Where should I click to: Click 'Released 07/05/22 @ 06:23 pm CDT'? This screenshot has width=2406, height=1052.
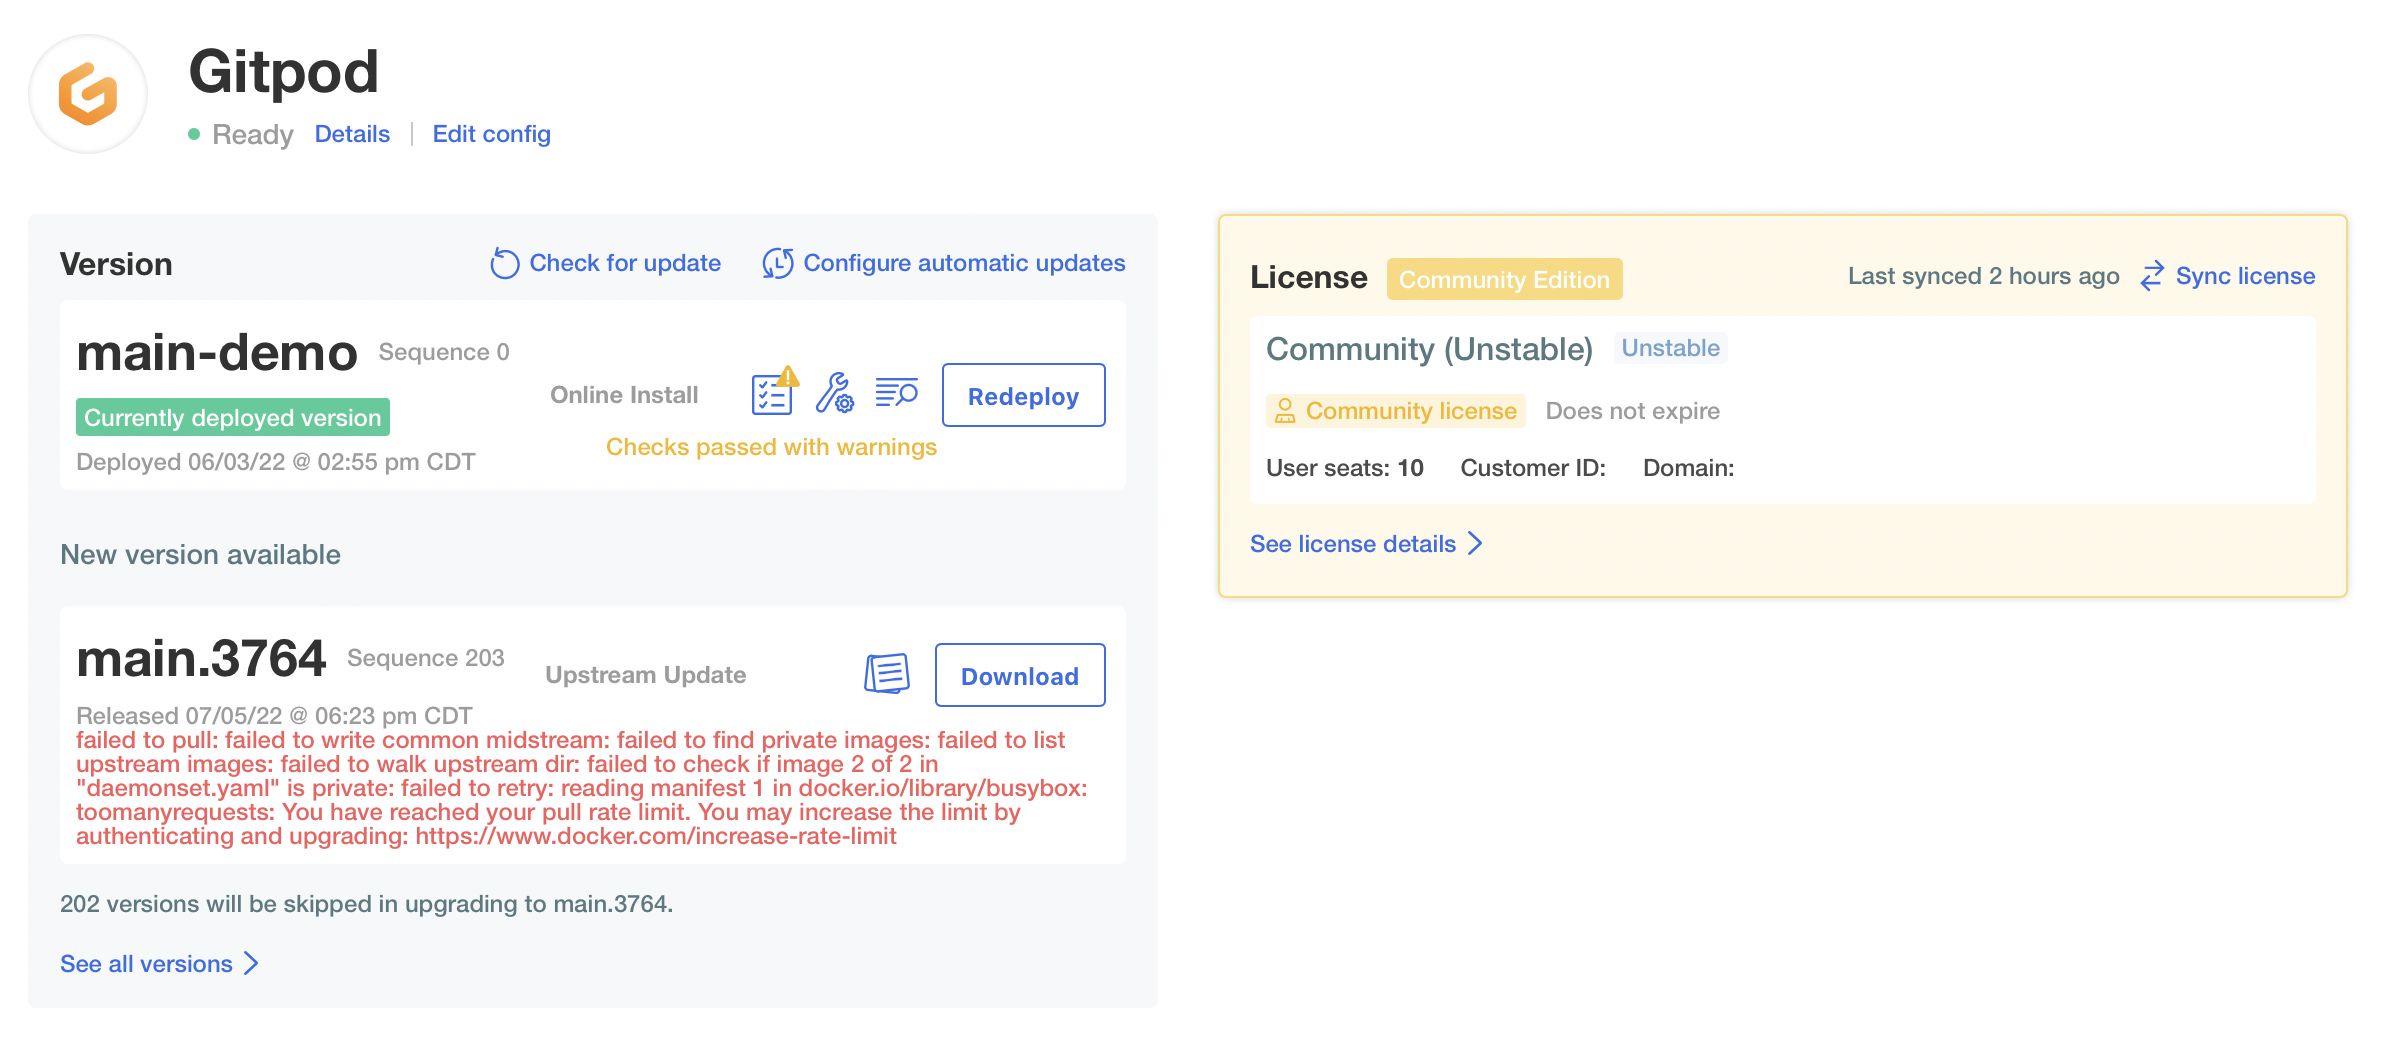coord(274,716)
